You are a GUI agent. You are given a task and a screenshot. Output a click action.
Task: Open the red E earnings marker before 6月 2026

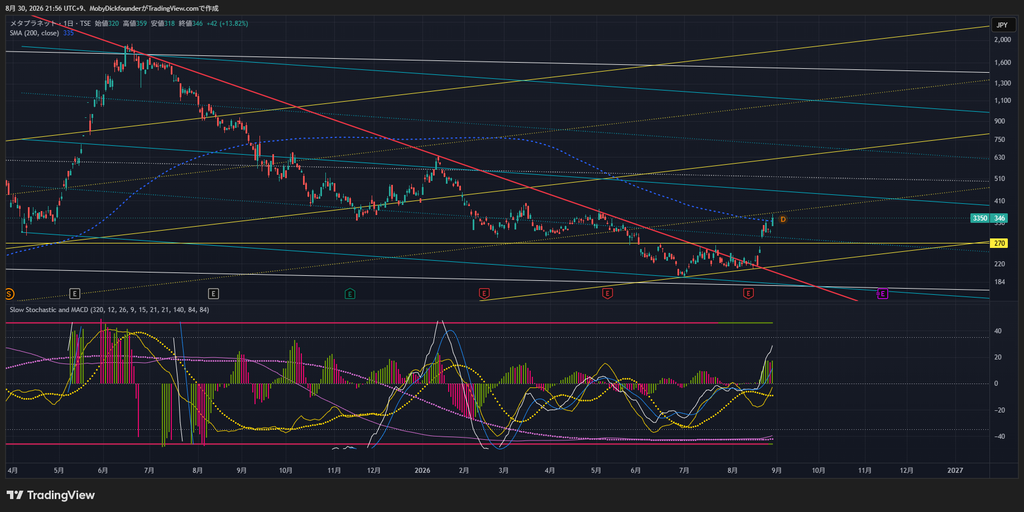pyautogui.click(x=607, y=293)
